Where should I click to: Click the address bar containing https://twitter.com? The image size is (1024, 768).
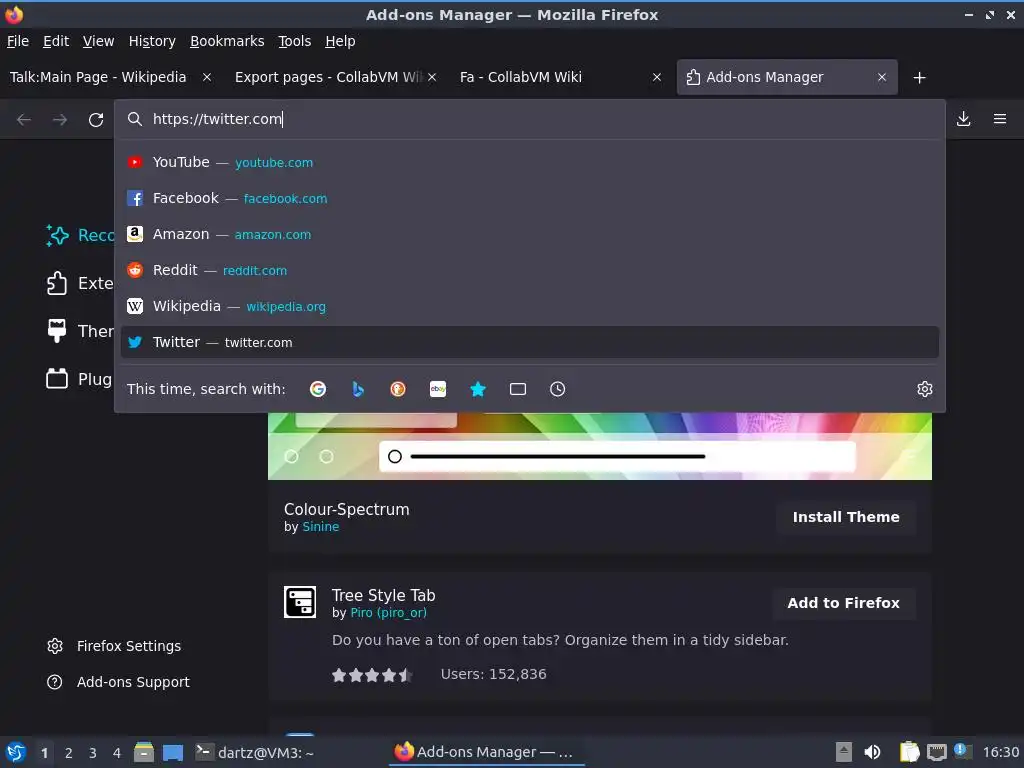pyautogui.click(x=530, y=119)
